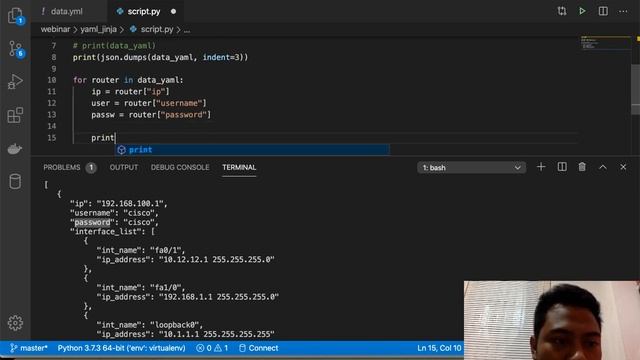Open changes compare icon in editor toolbar

pos(562,11)
